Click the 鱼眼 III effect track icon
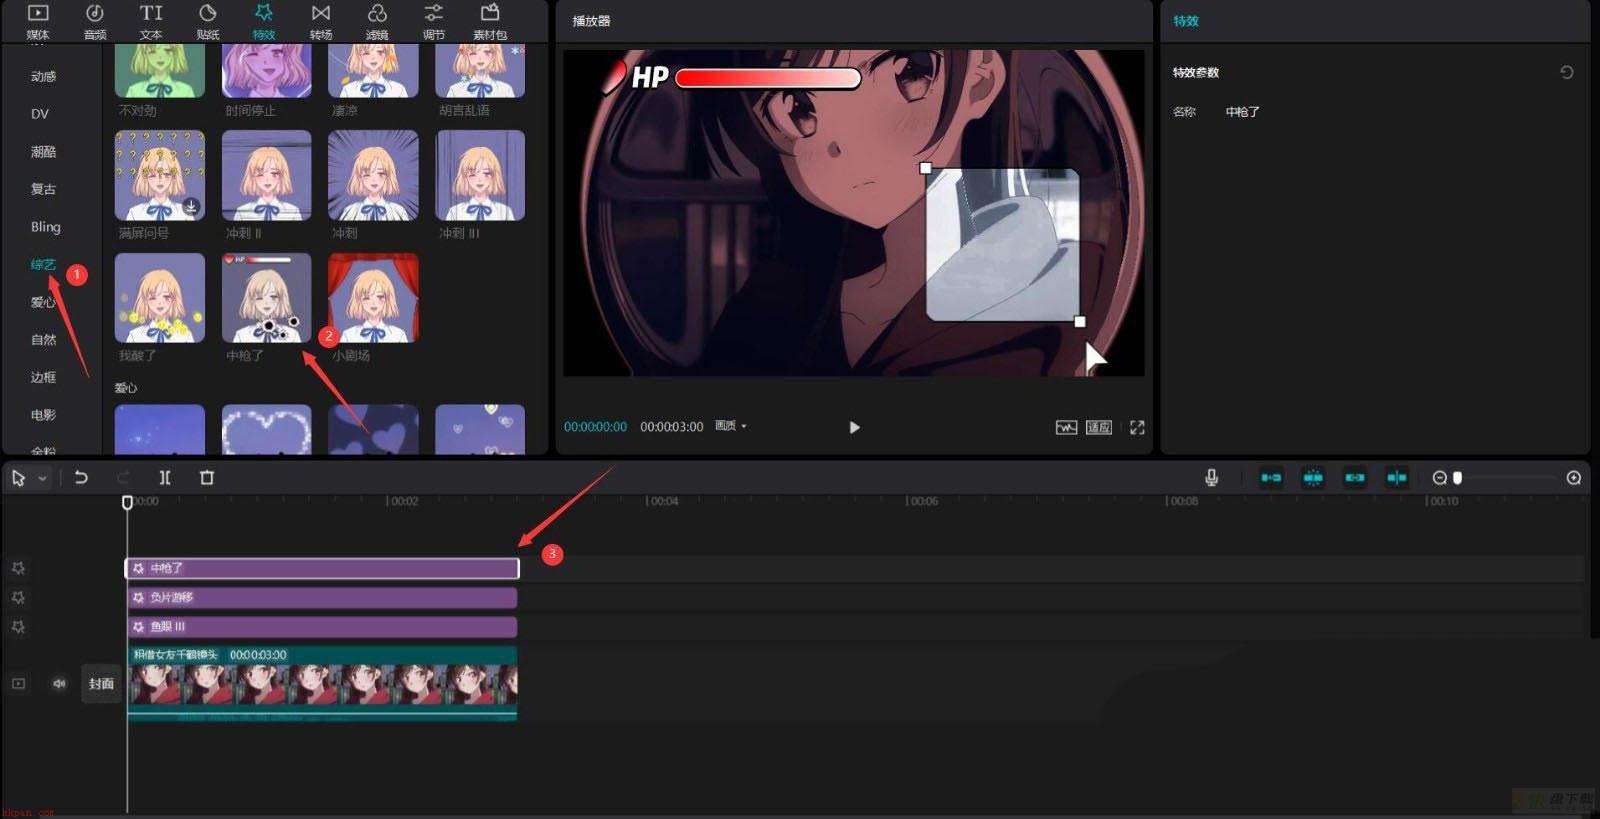 pyautogui.click(x=18, y=627)
